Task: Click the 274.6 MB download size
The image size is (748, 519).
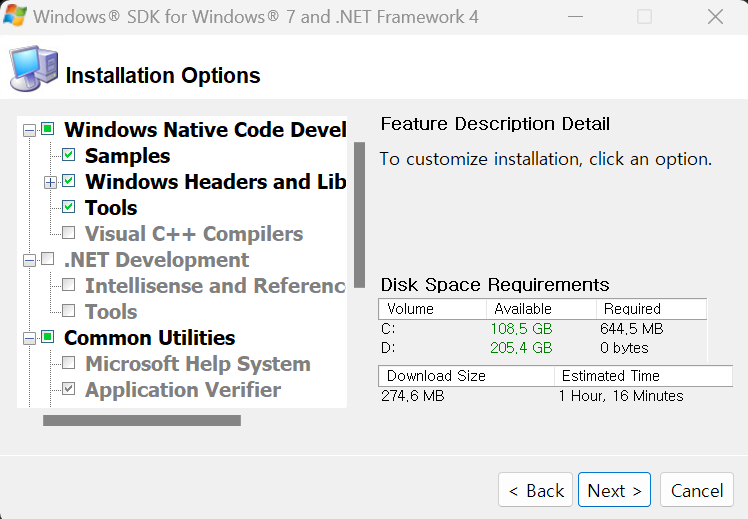Action: pyautogui.click(x=413, y=396)
